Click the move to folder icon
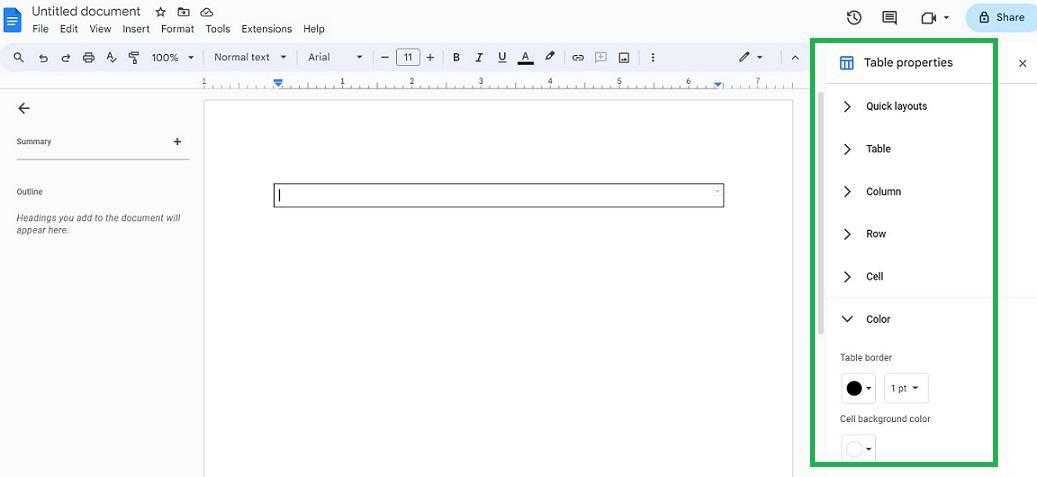 (183, 12)
